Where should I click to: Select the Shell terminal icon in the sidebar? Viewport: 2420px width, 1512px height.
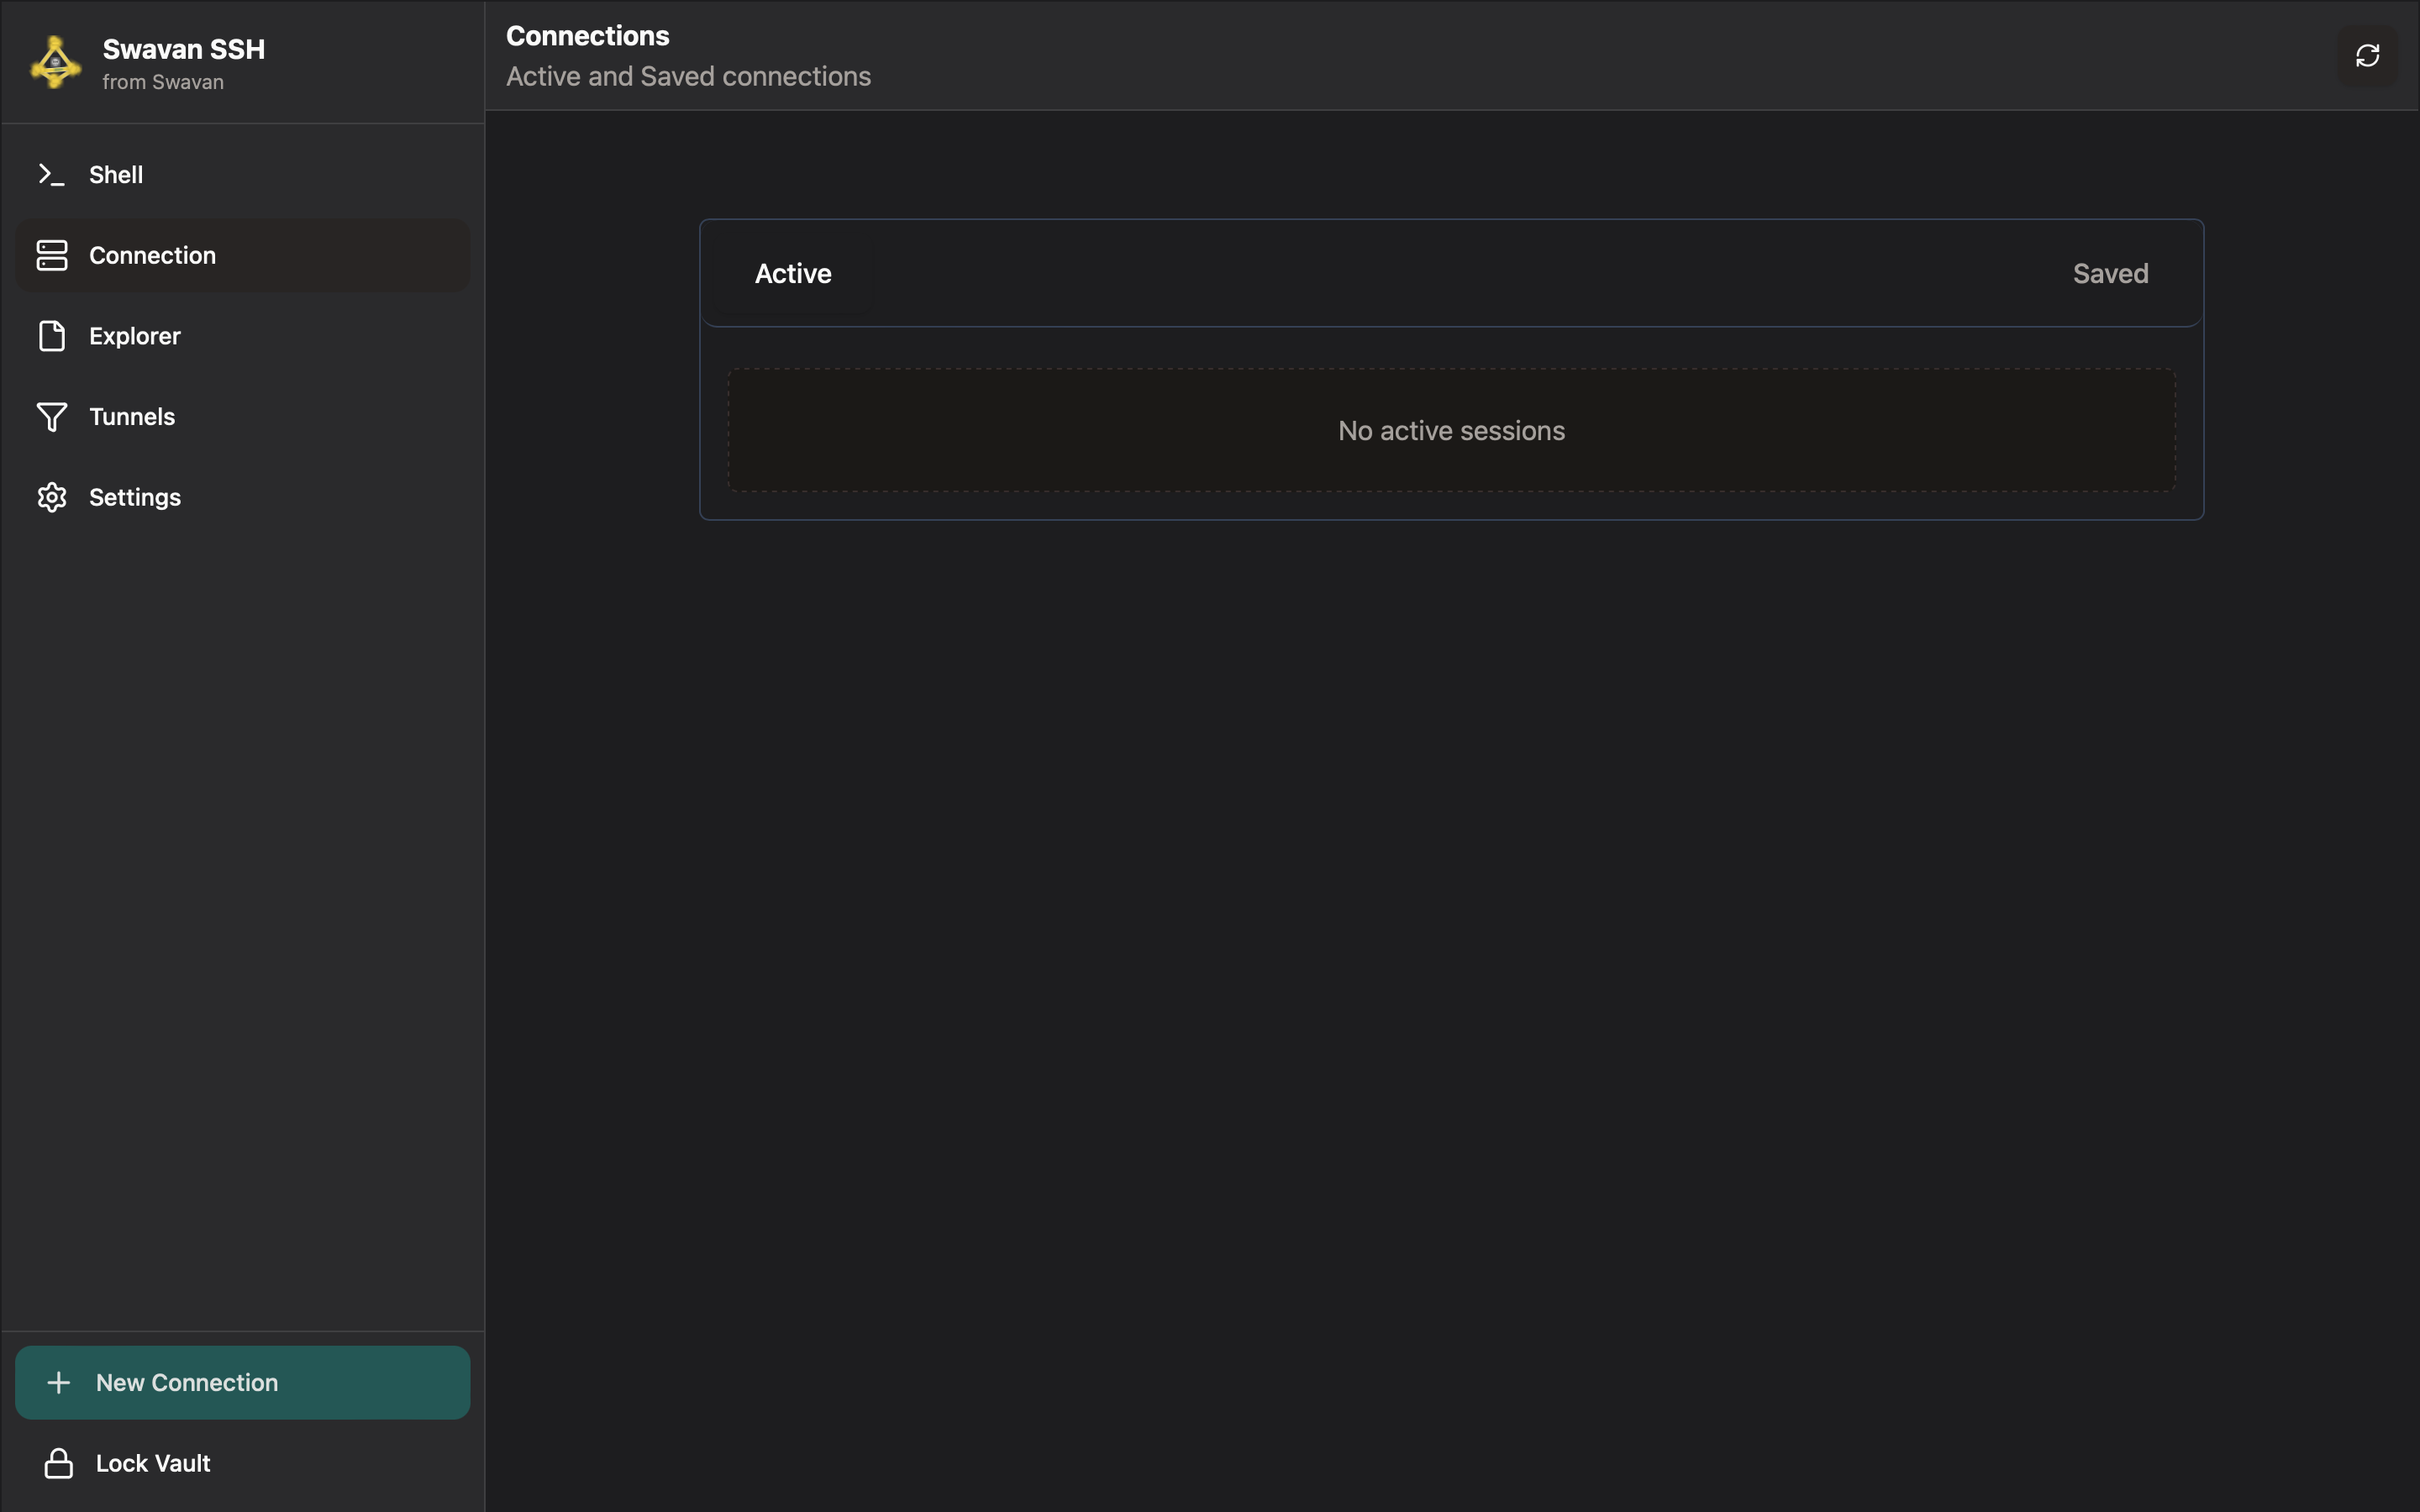coord(51,174)
